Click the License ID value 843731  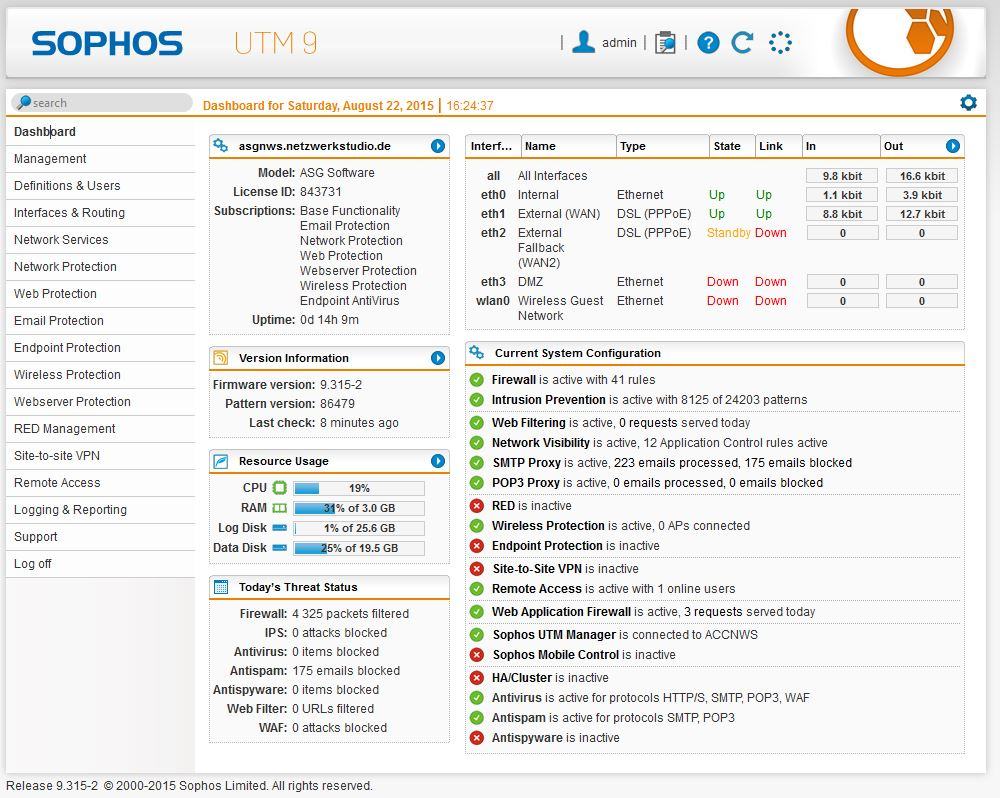[321, 192]
